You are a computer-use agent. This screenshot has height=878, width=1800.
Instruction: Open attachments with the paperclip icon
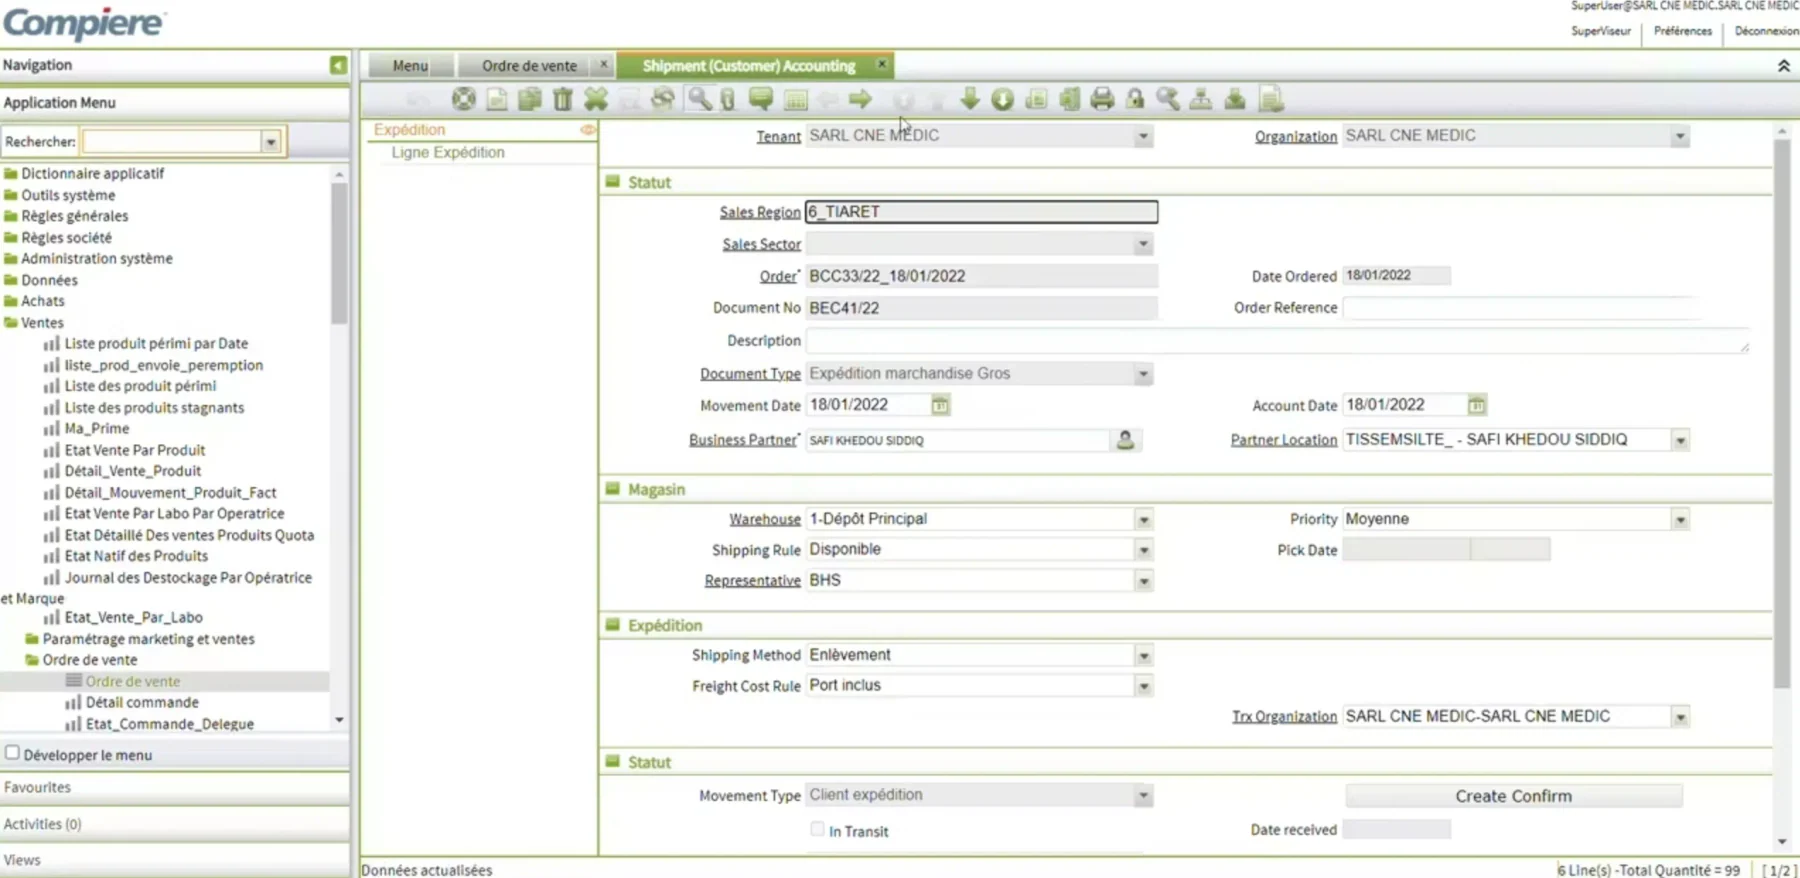point(728,99)
